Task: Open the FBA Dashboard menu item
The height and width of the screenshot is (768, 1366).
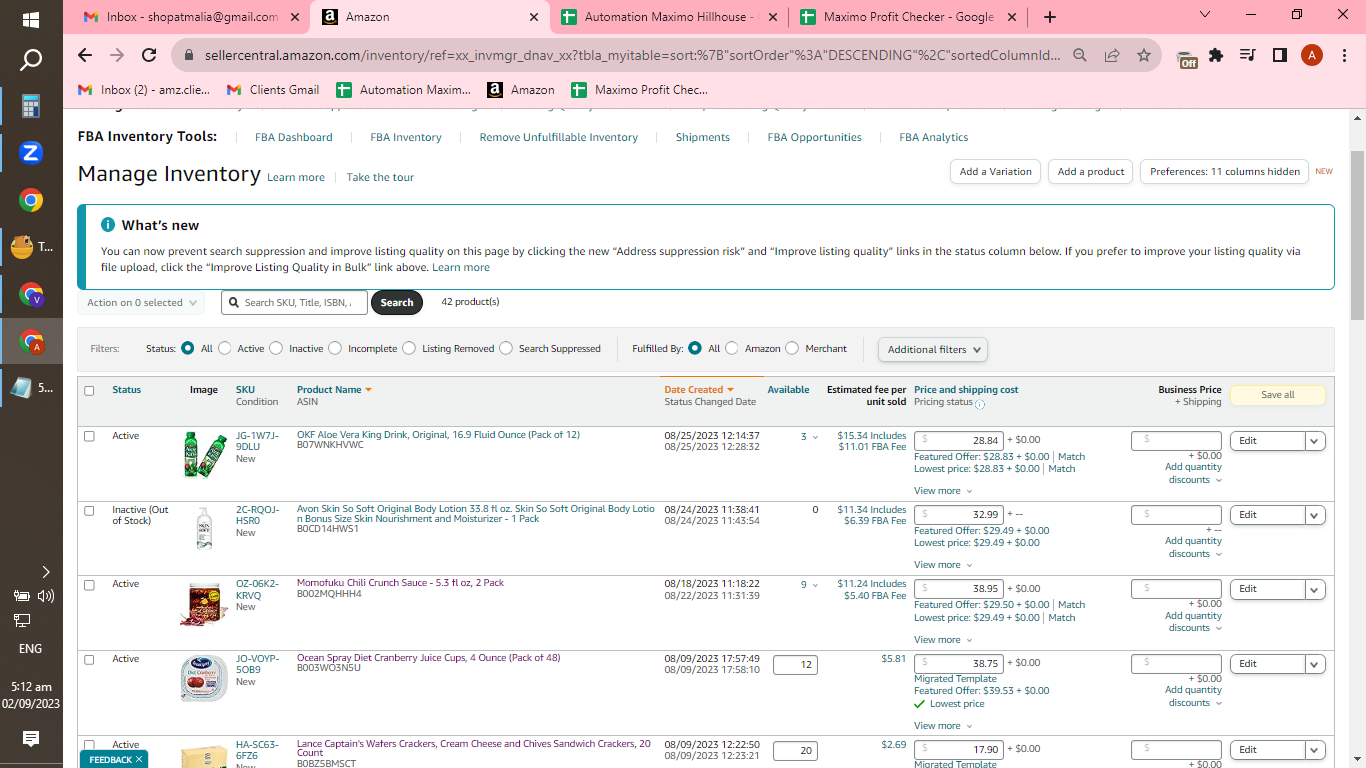Action: 294,137
